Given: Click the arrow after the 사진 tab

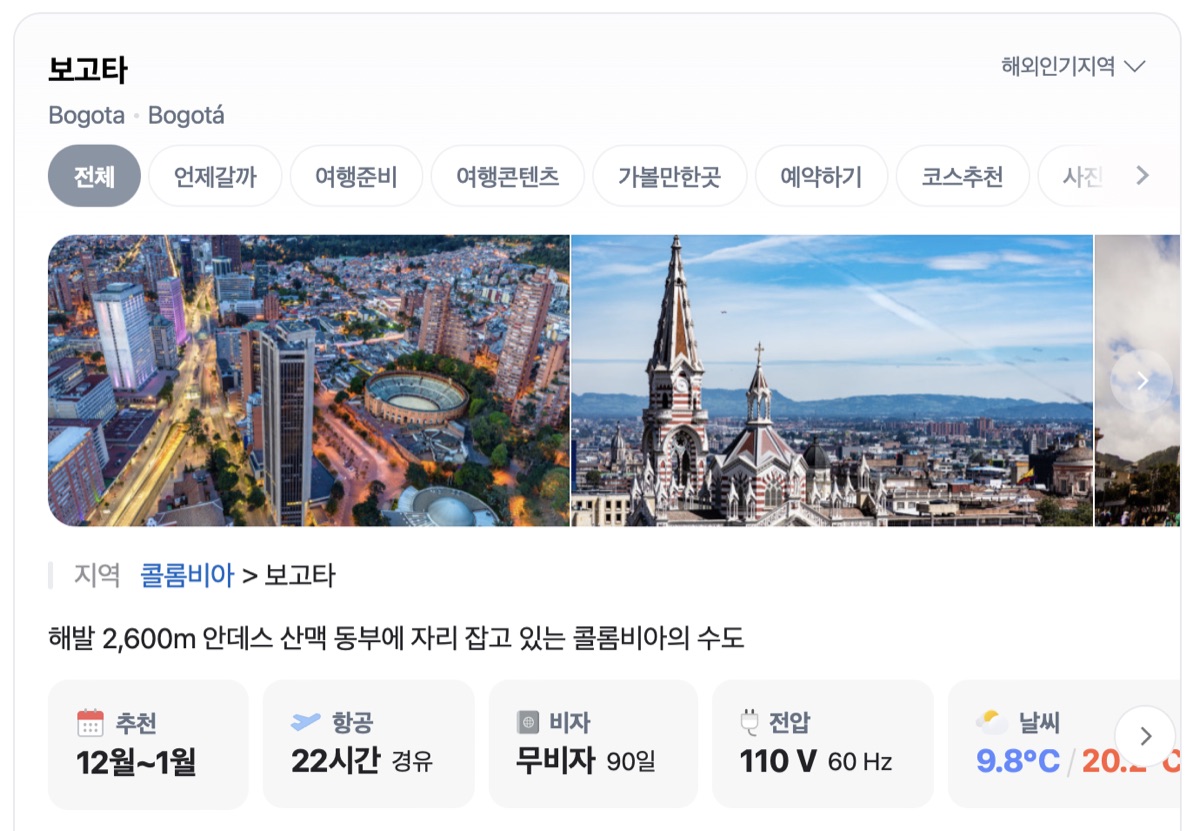Looking at the screenshot, I should coord(1141,175).
